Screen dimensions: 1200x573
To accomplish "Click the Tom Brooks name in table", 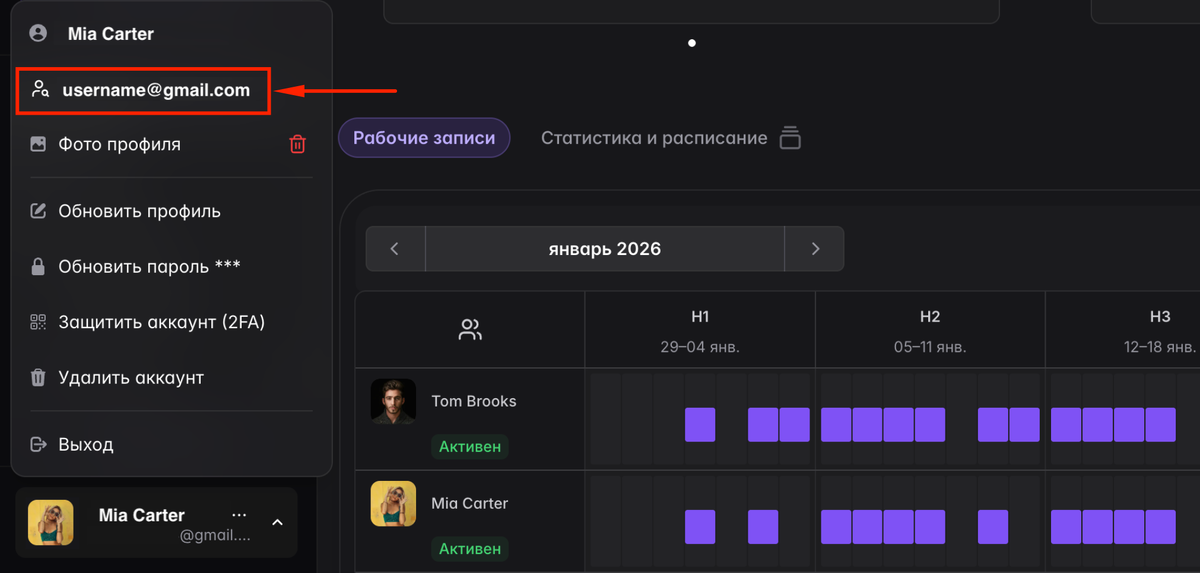I will click(474, 401).
